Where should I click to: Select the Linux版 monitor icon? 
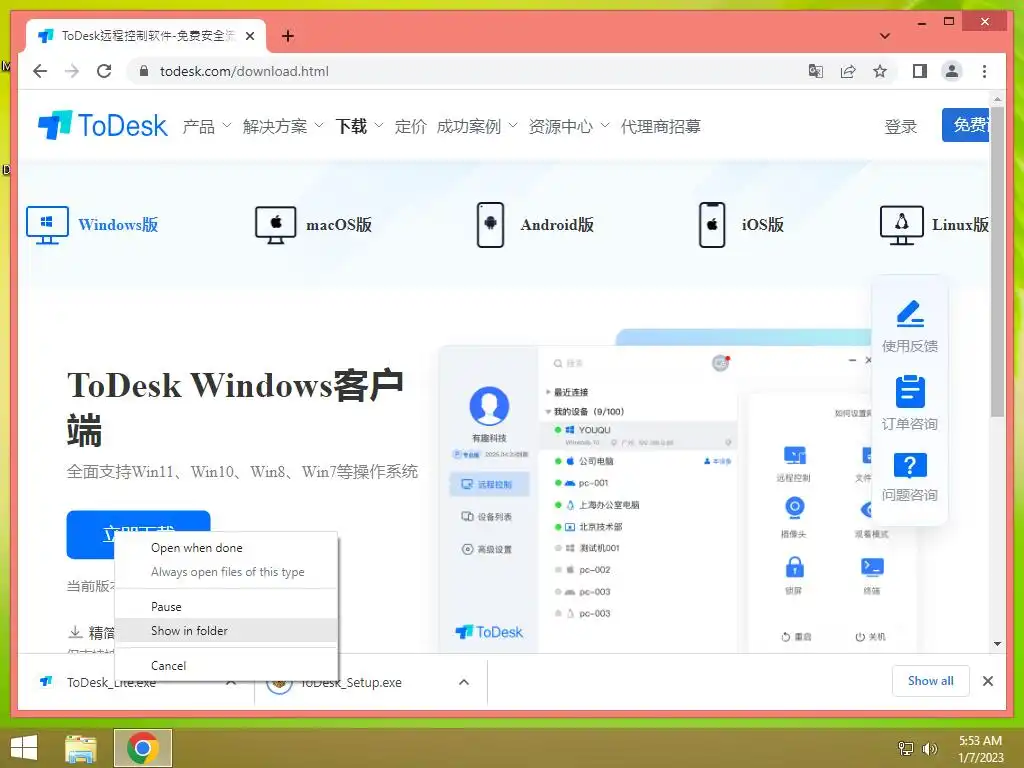pyautogui.click(x=901, y=225)
